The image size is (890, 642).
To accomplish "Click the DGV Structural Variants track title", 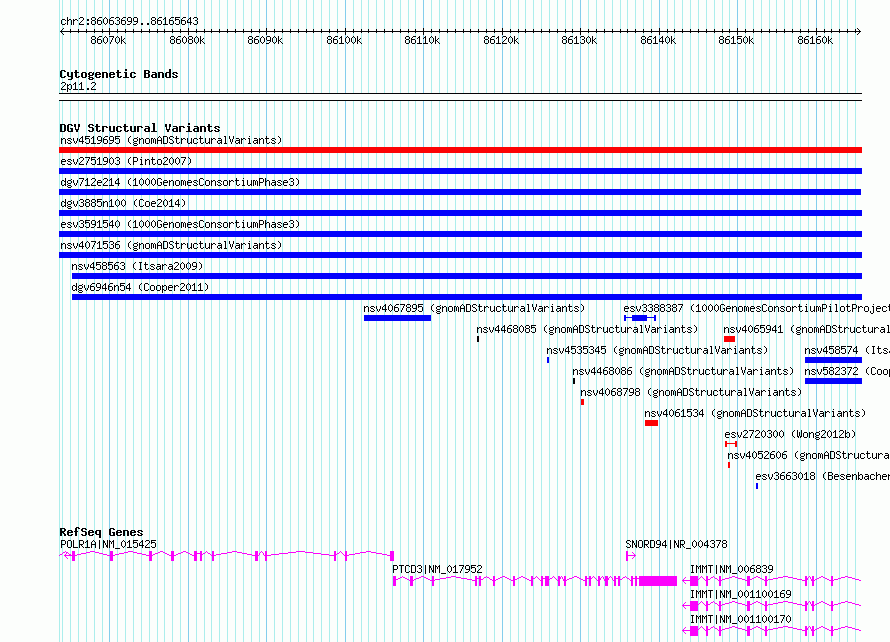I will (140, 128).
